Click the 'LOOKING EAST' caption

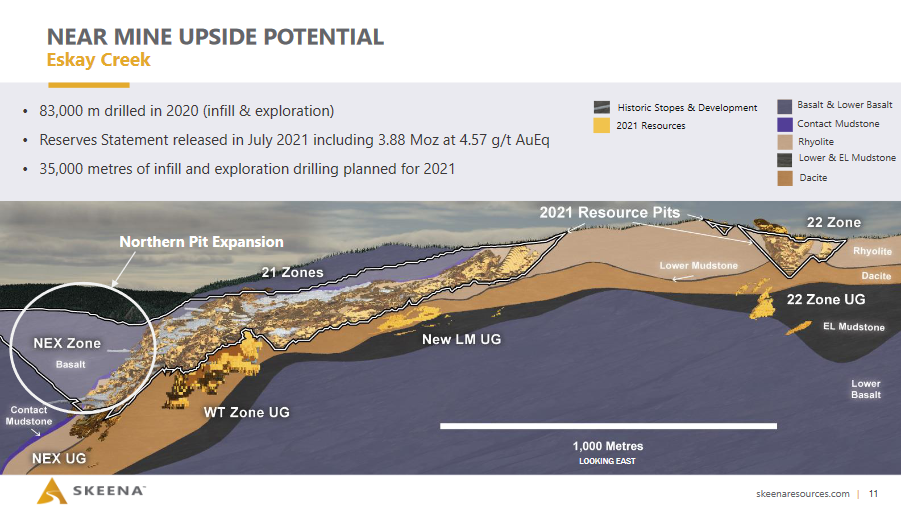607,461
